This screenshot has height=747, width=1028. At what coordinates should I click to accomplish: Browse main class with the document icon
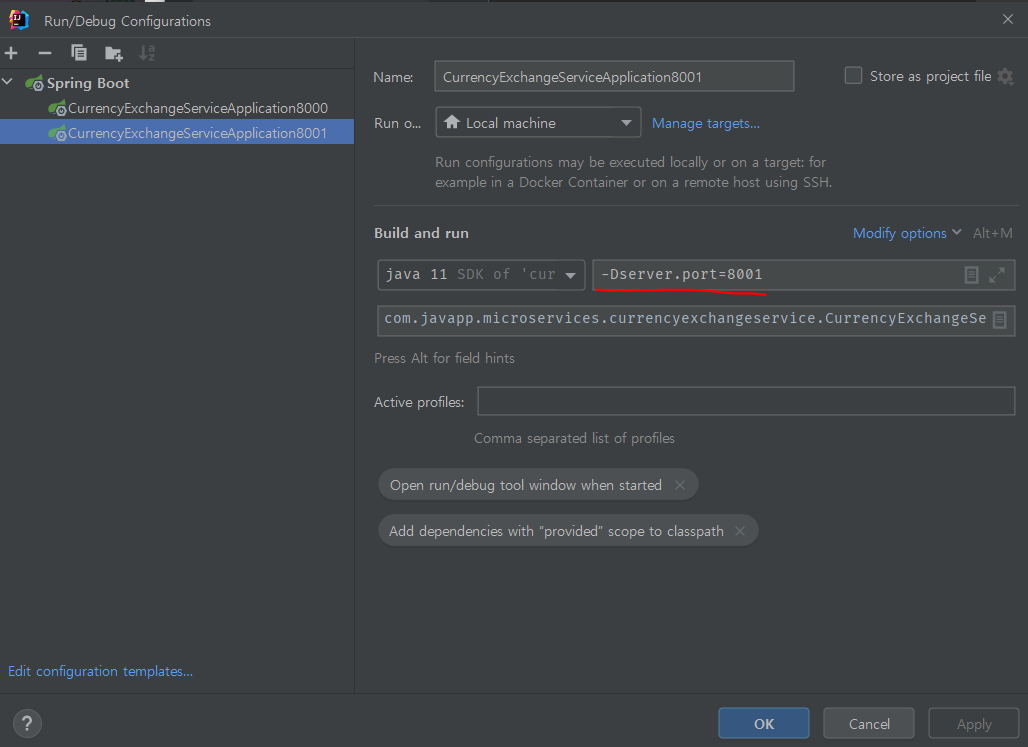(999, 319)
